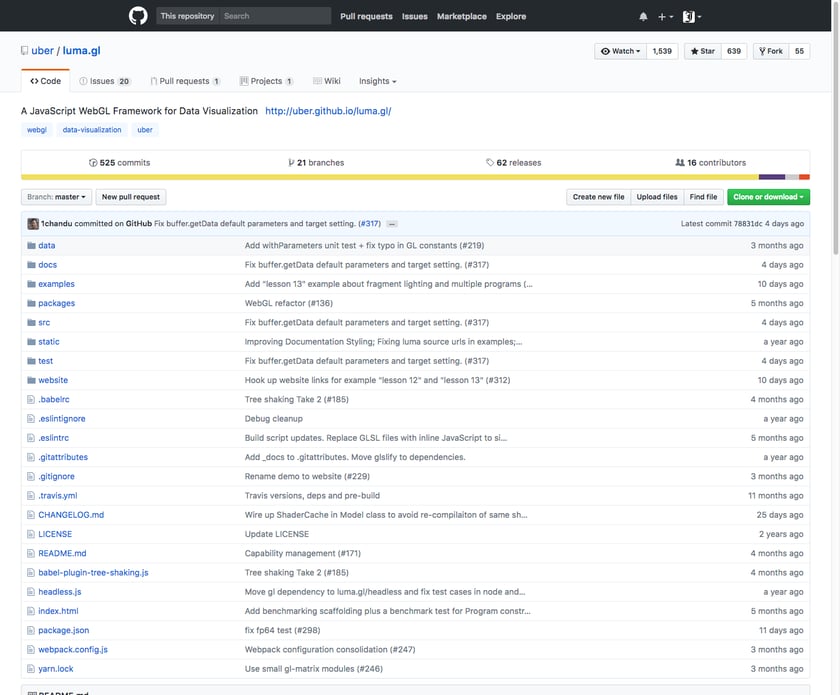The width and height of the screenshot is (840, 695).
Task: Open the uber.github.io/luma.gl website link
Action: (328, 111)
